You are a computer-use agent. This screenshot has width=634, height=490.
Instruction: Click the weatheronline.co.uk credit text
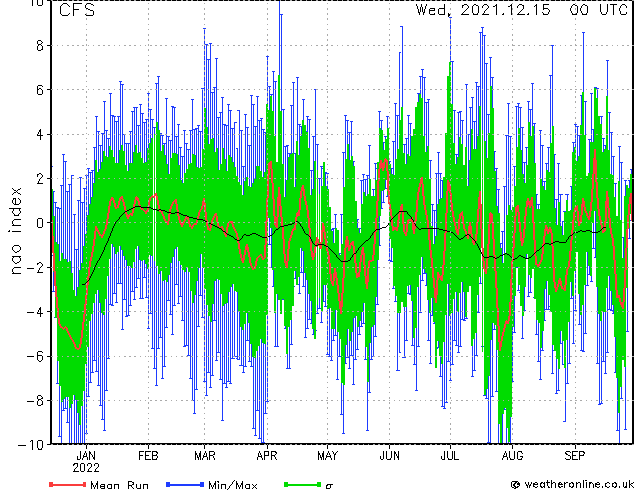(x=578, y=484)
